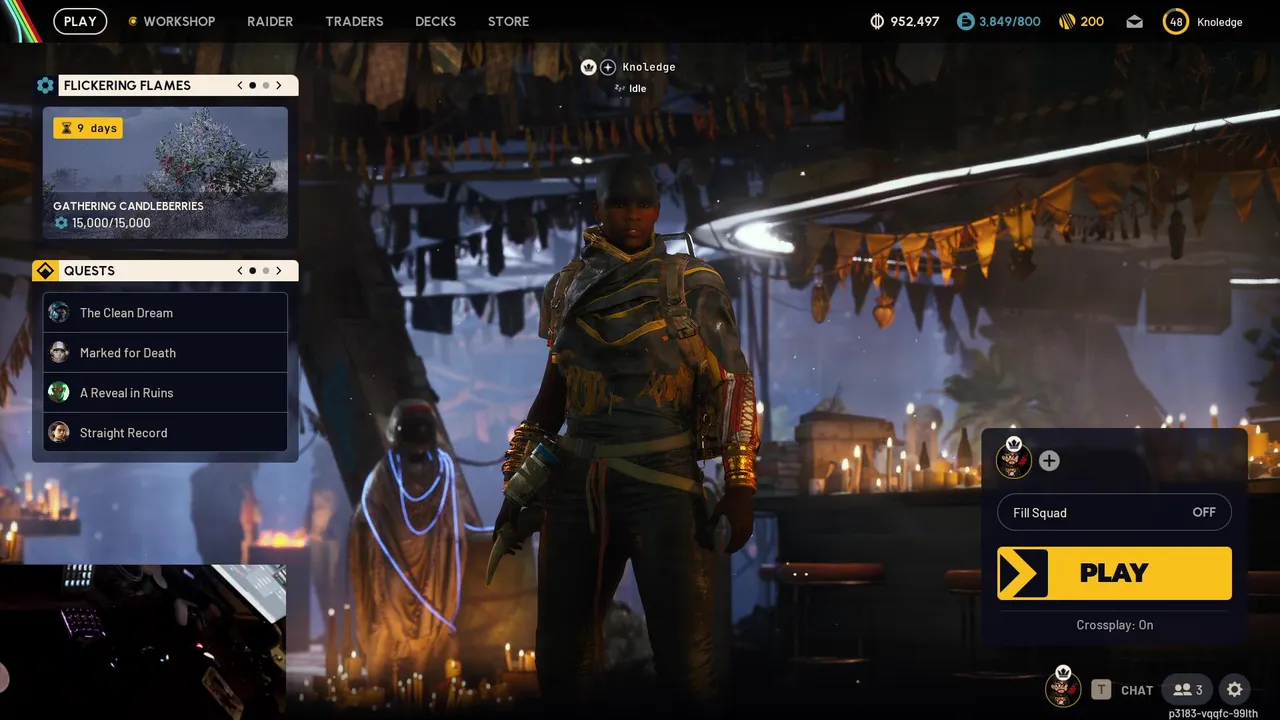Click the 200 token balance
The height and width of the screenshot is (720, 1280).
click(x=1092, y=21)
